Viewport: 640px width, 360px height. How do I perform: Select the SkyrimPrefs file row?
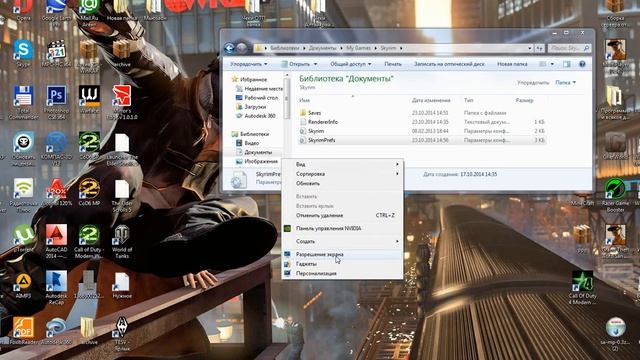[422, 140]
